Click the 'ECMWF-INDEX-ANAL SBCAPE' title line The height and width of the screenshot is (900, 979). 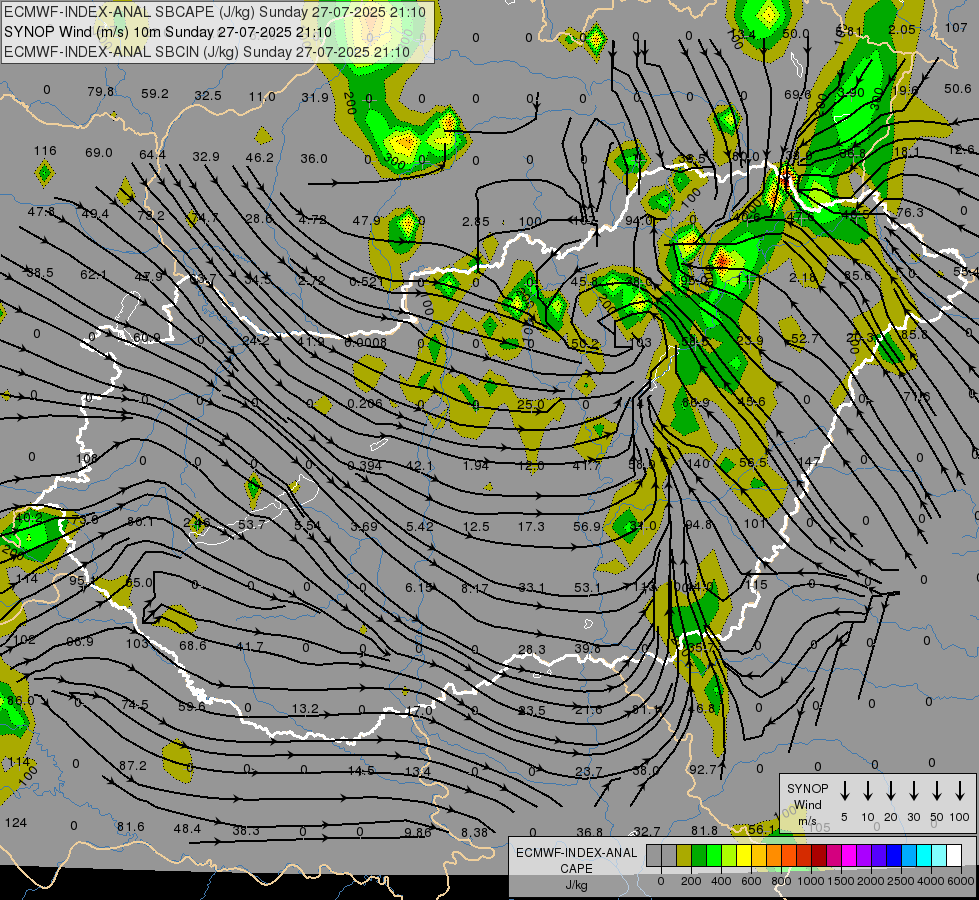[x=215, y=12]
